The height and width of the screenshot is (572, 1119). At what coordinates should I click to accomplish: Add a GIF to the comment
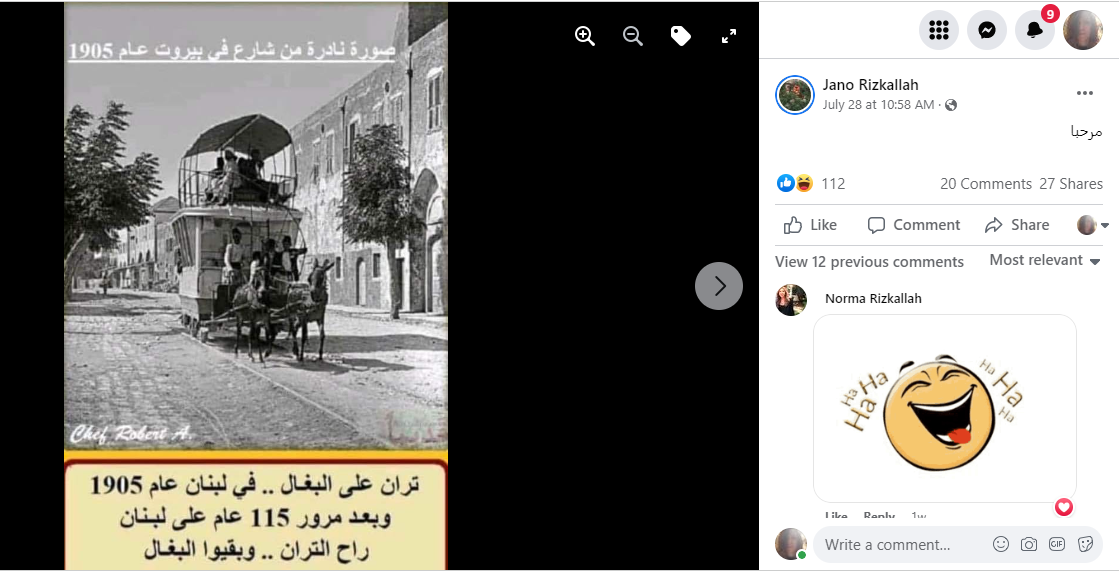click(1057, 544)
